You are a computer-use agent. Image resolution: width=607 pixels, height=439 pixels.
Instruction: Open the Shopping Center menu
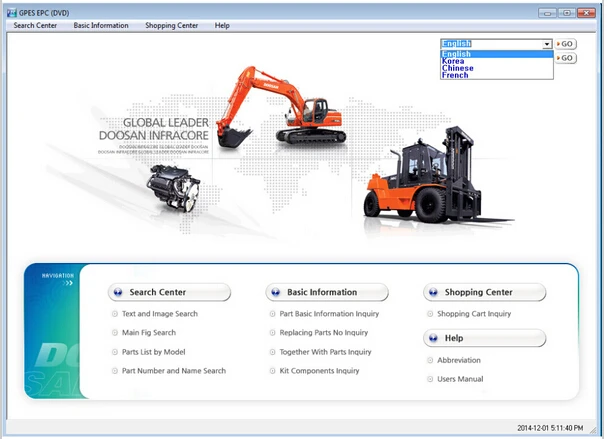point(171,26)
